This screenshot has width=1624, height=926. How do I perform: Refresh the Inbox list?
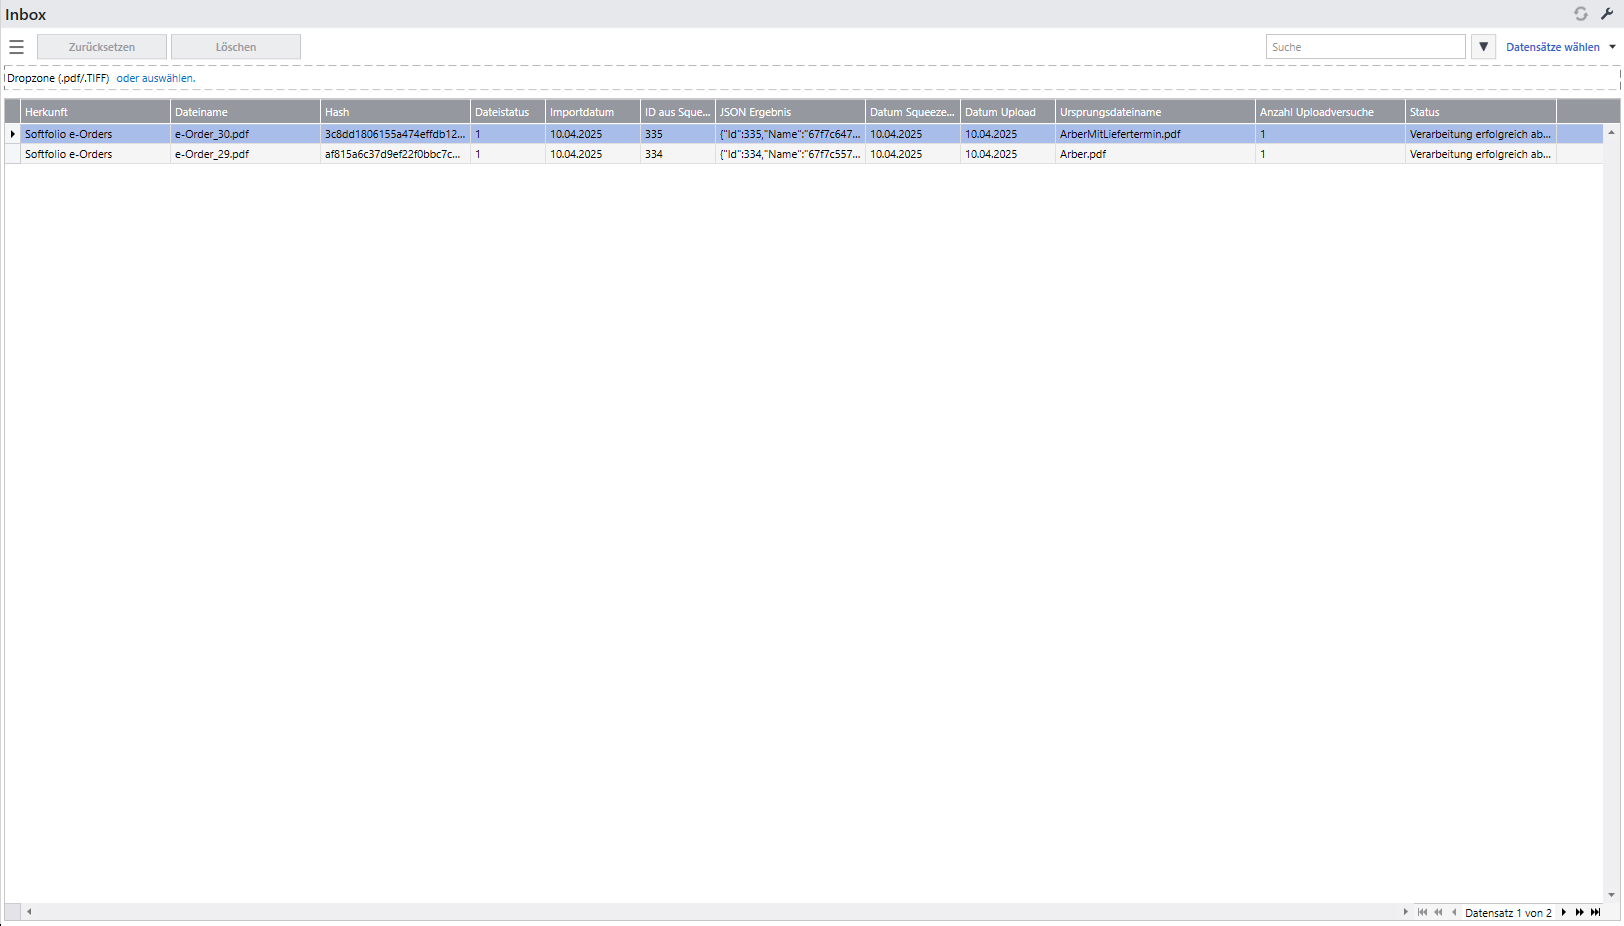point(1581,14)
